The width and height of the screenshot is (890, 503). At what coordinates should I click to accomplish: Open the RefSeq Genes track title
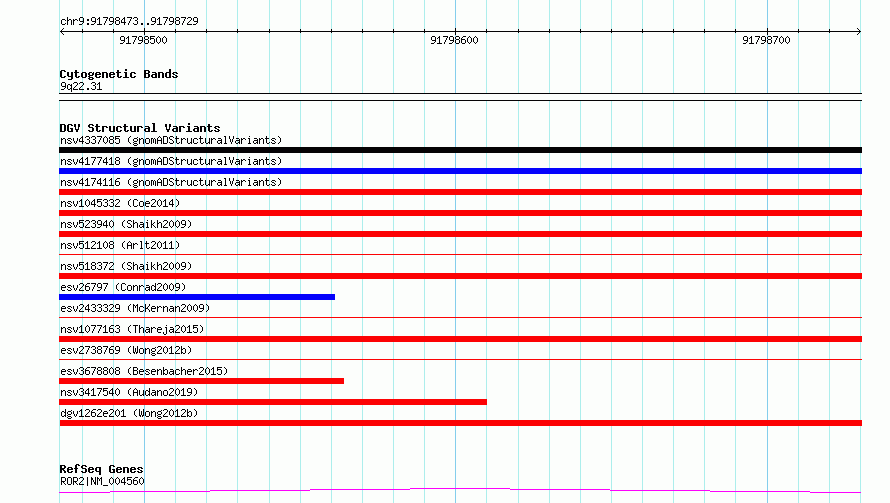101,469
